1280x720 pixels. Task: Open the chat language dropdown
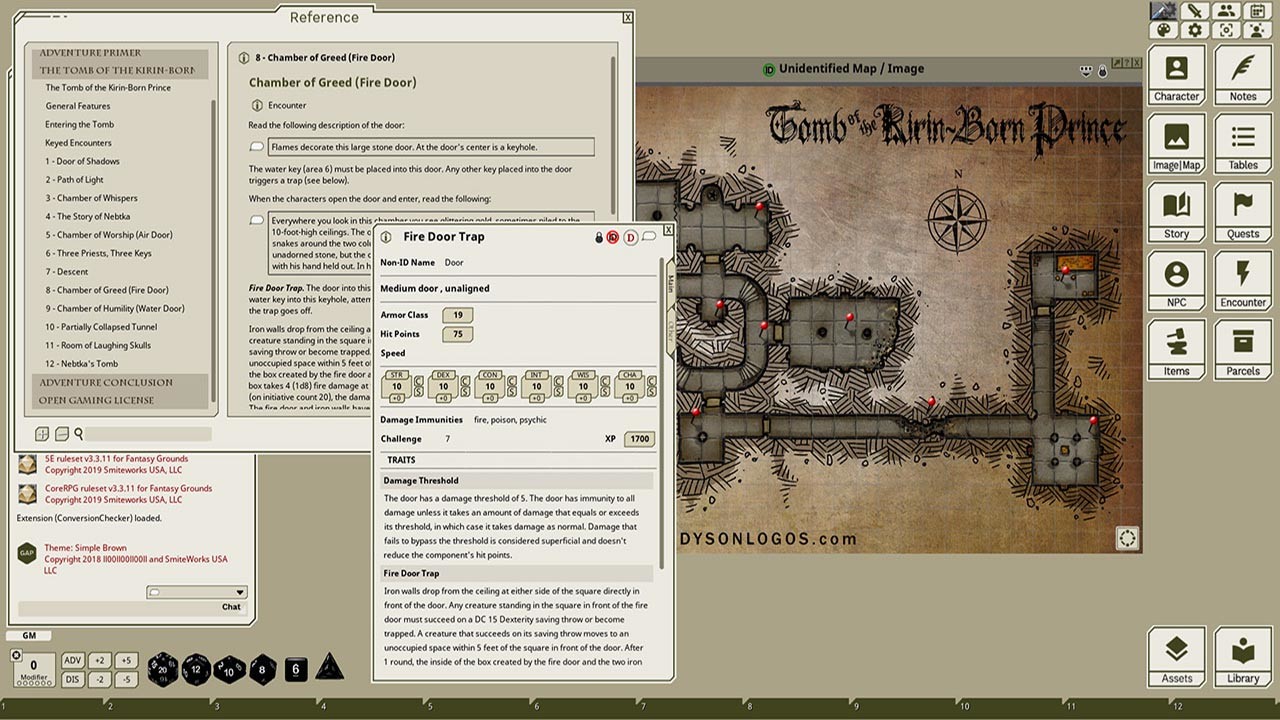coord(196,592)
